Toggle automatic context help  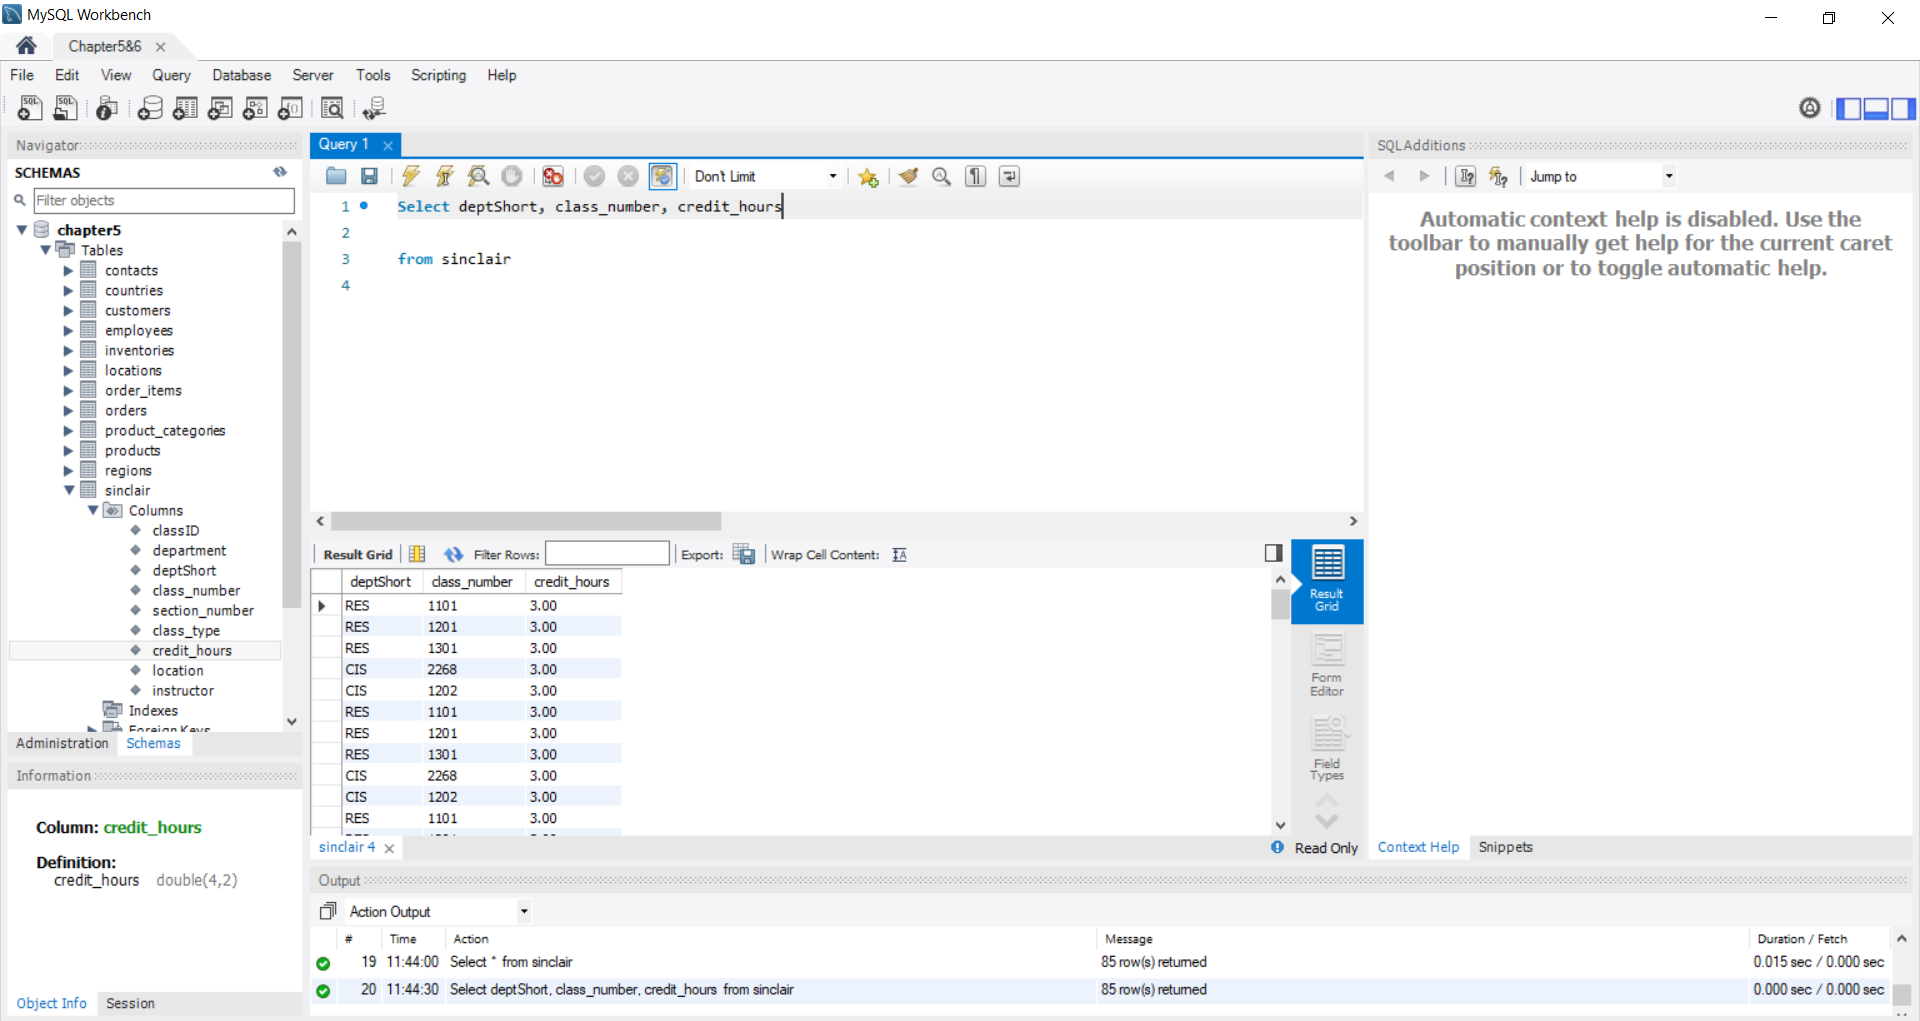tap(1498, 176)
